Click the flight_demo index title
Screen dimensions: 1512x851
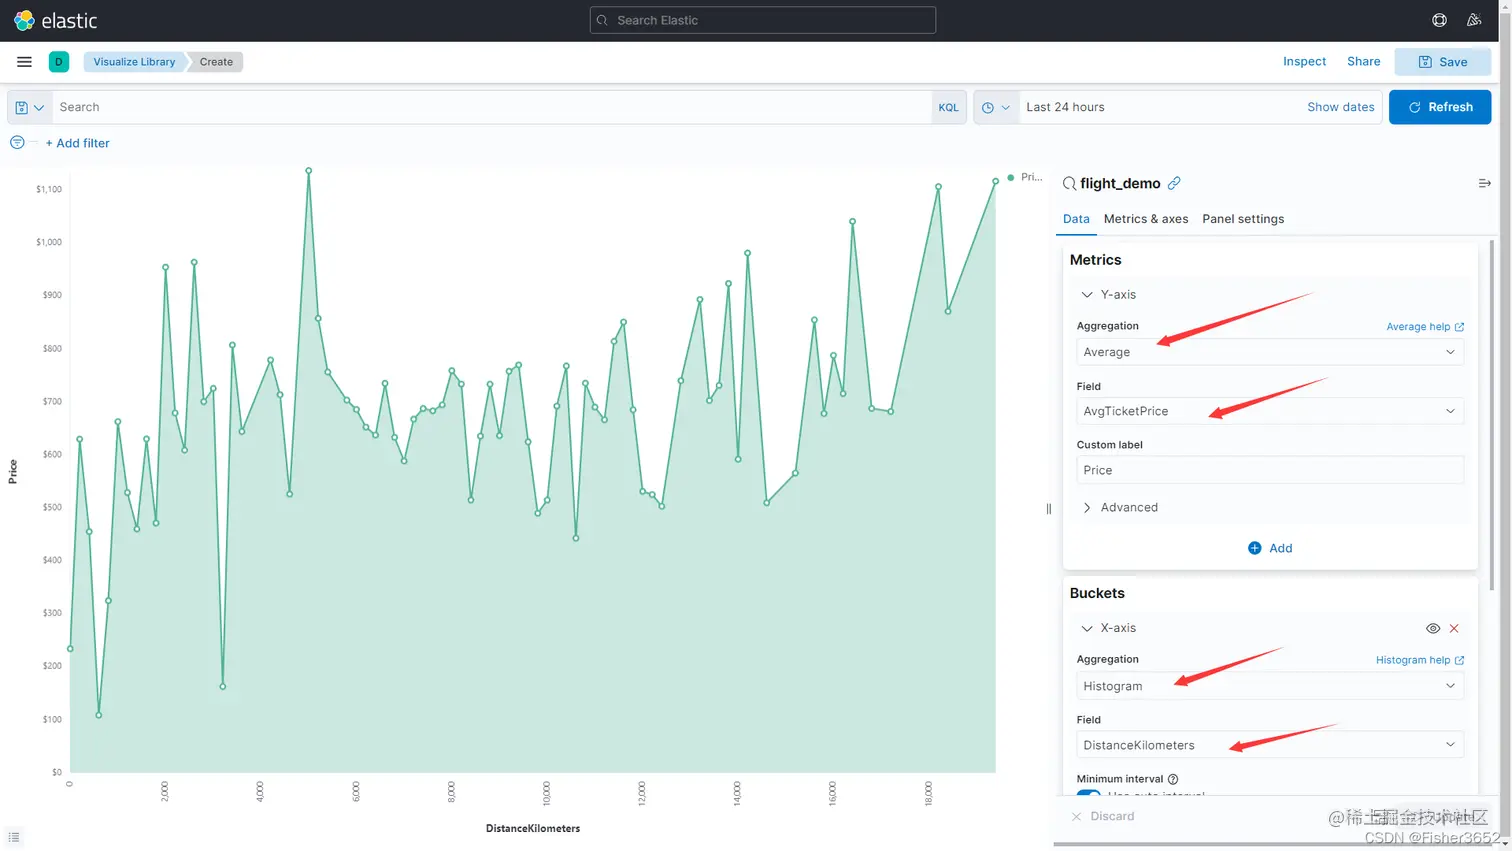(x=1120, y=183)
